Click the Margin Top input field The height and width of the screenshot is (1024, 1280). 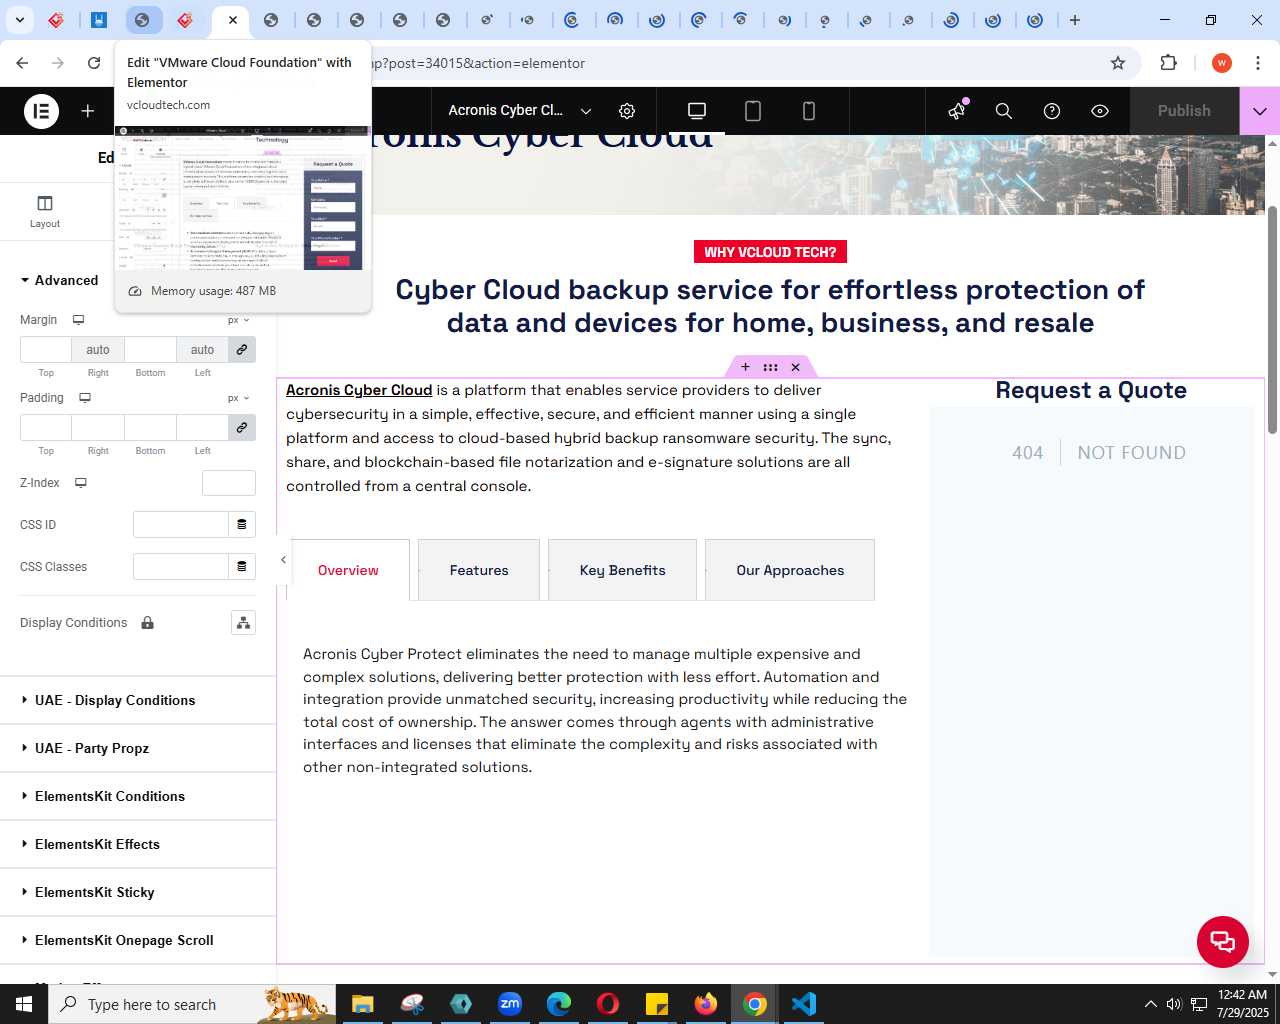(x=46, y=350)
